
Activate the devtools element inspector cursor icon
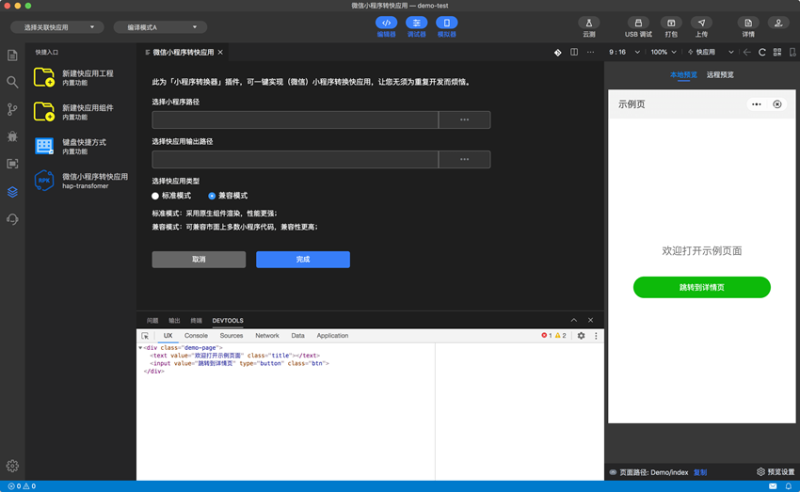145,336
